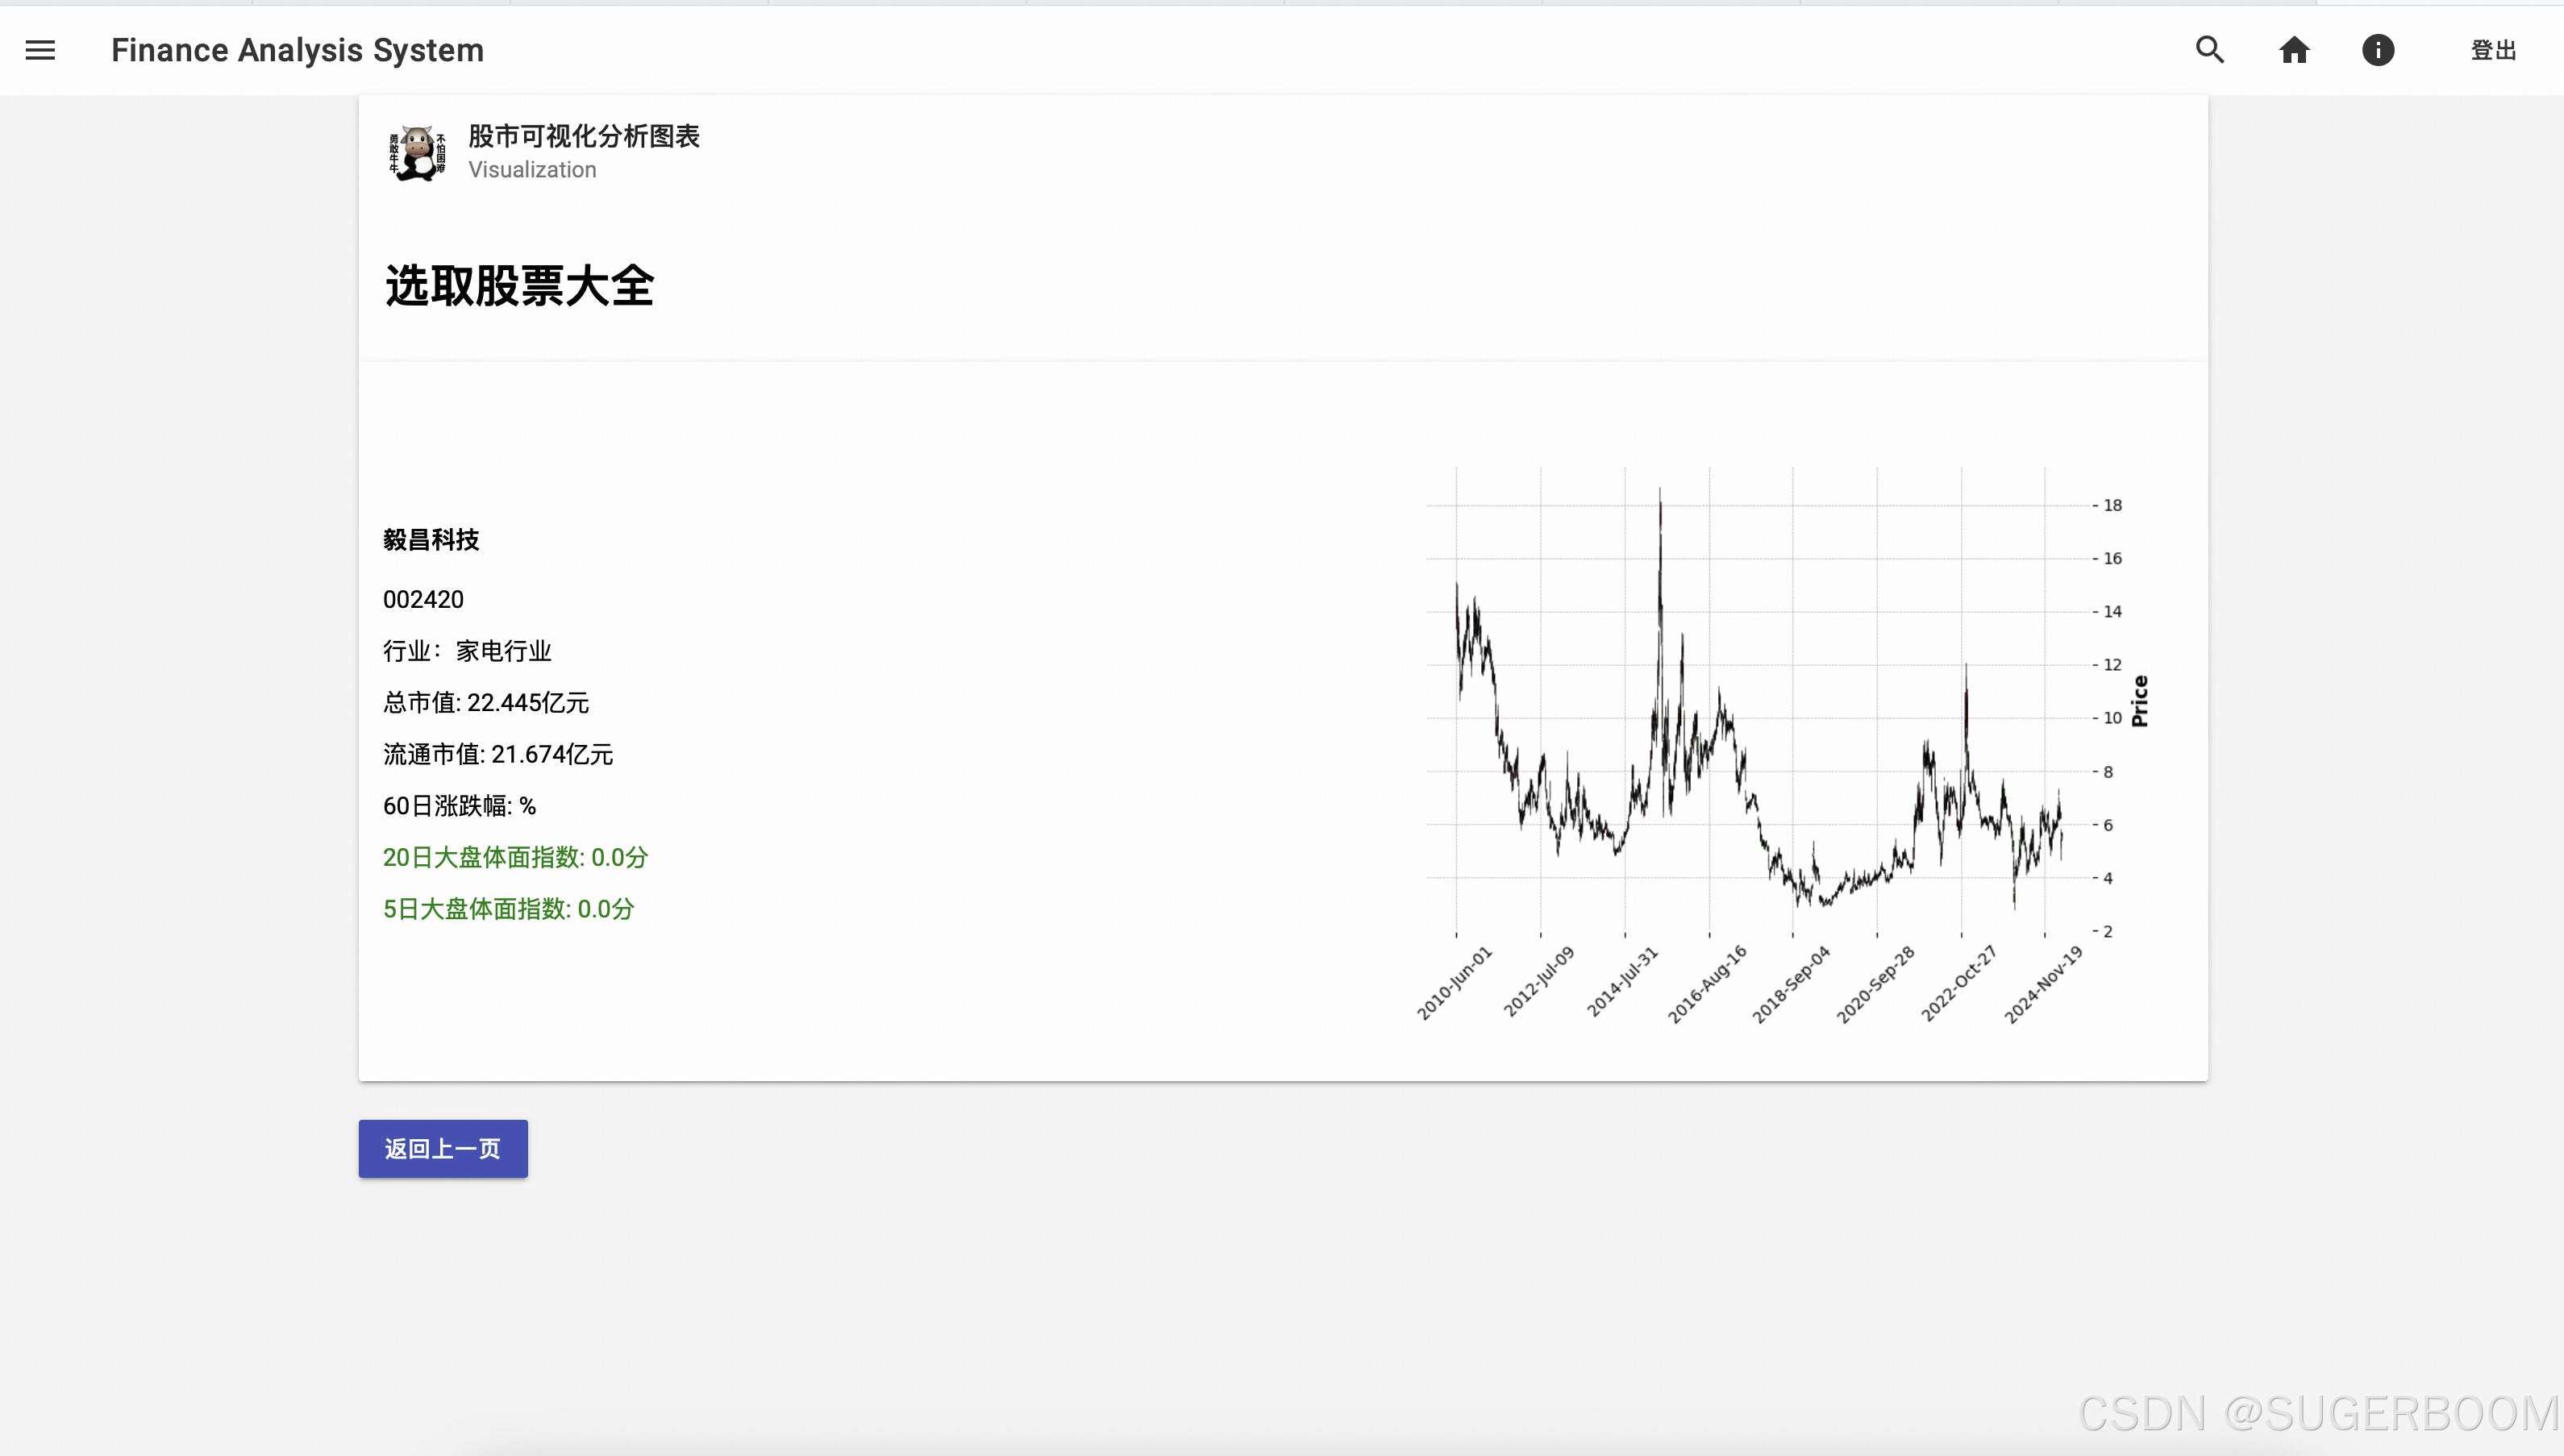This screenshot has height=1456, width=2564.
Task: Click the 流通市值 21.674亿元 text
Action: tap(498, 754)
